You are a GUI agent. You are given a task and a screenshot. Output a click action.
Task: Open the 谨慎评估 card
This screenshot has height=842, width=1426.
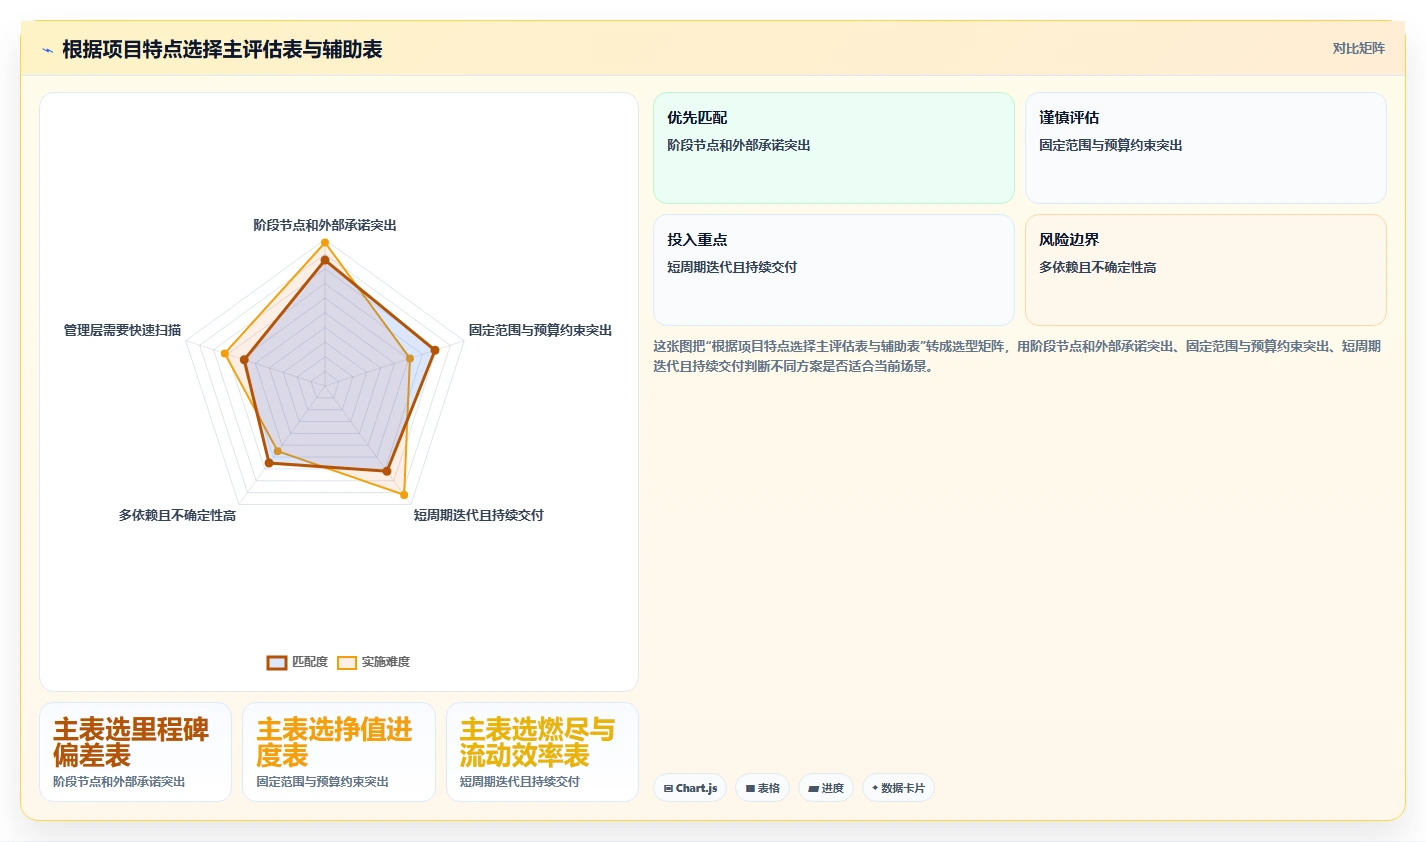(1206, 148)
